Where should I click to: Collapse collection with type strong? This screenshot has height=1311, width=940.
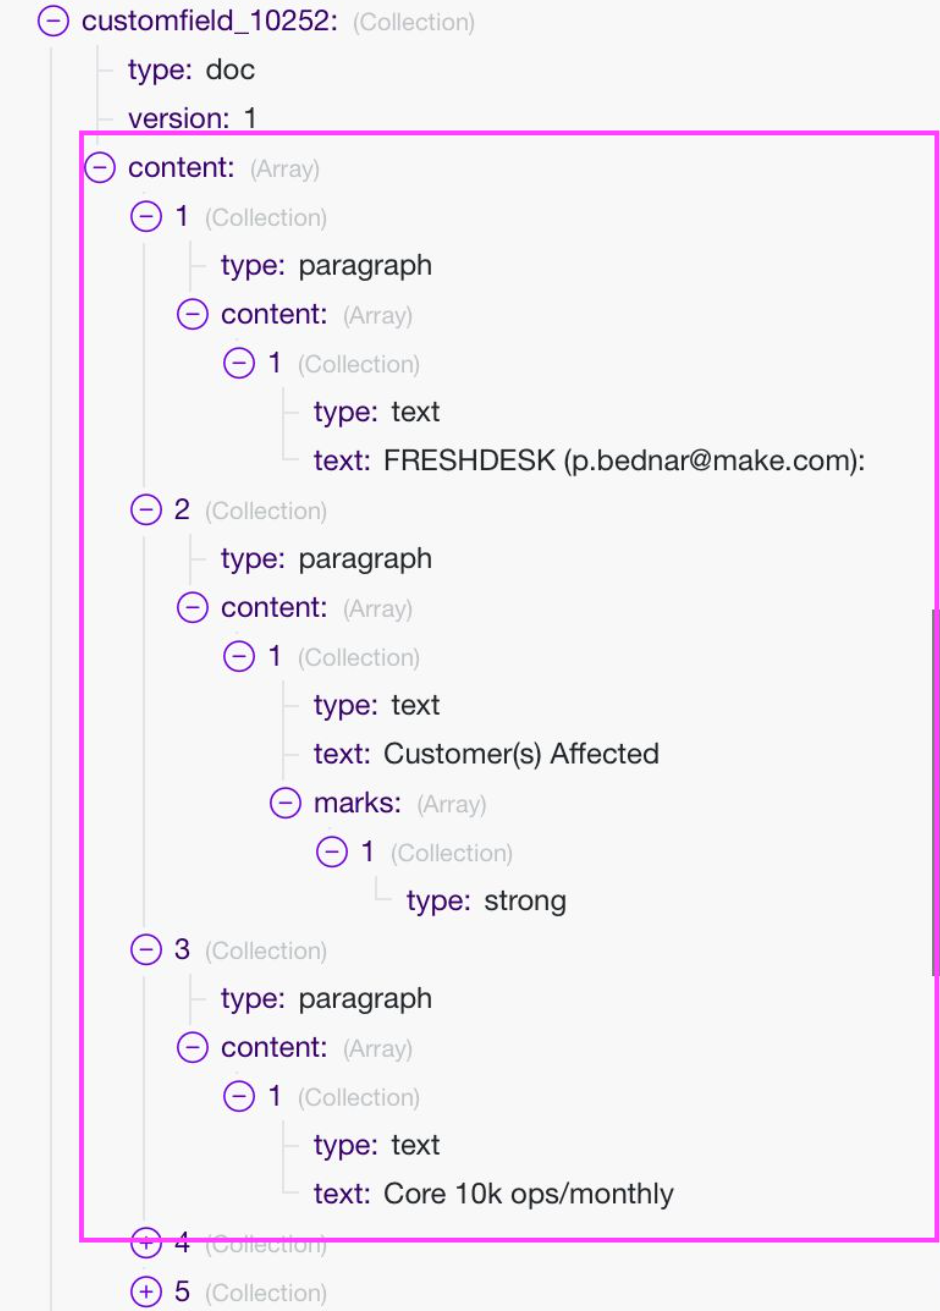coord(332,852)
